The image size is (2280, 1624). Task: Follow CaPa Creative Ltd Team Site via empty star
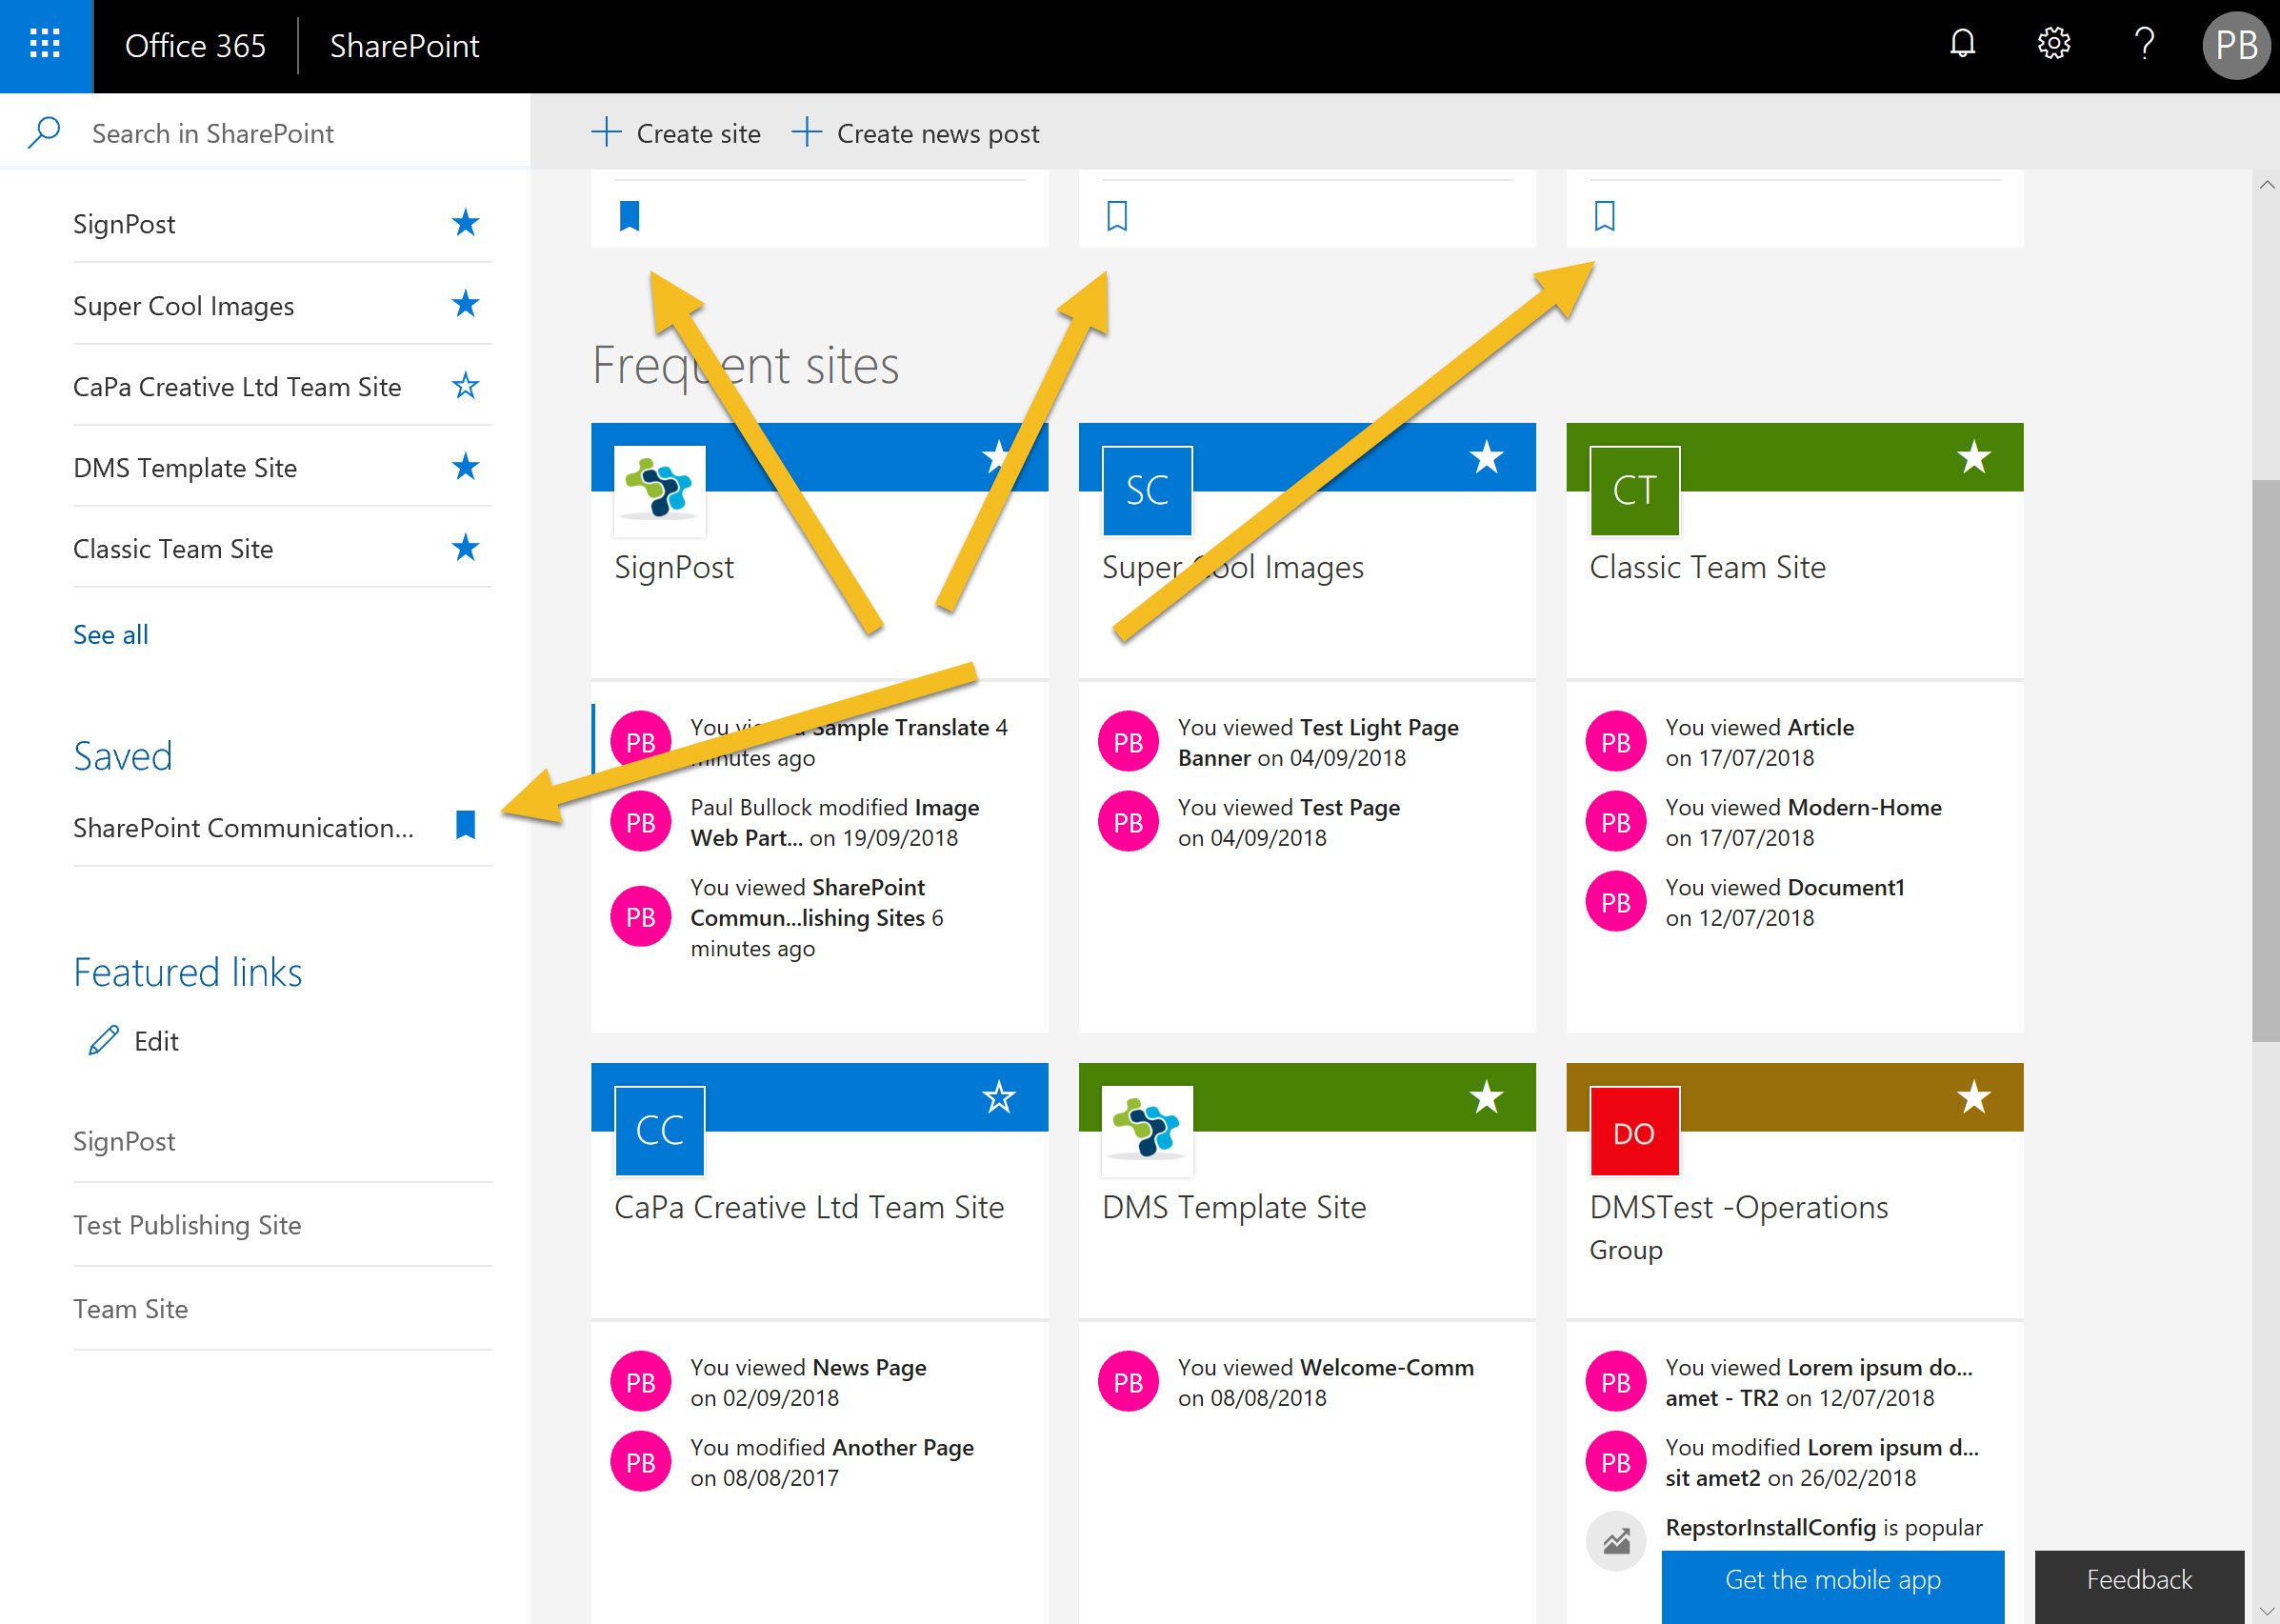tap(465, 385)
